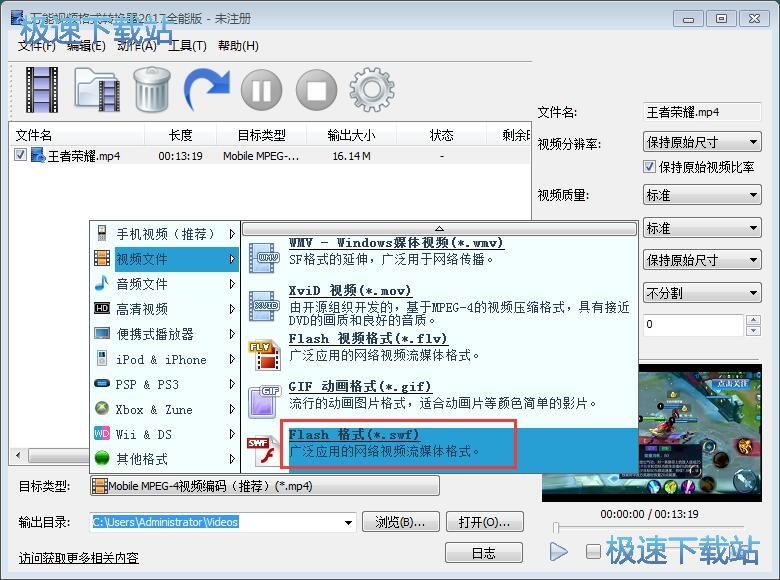Toggle the checkbox for 王者荣耀.mp4
This screenshot has height=580, width=780.
coord(20,155)
